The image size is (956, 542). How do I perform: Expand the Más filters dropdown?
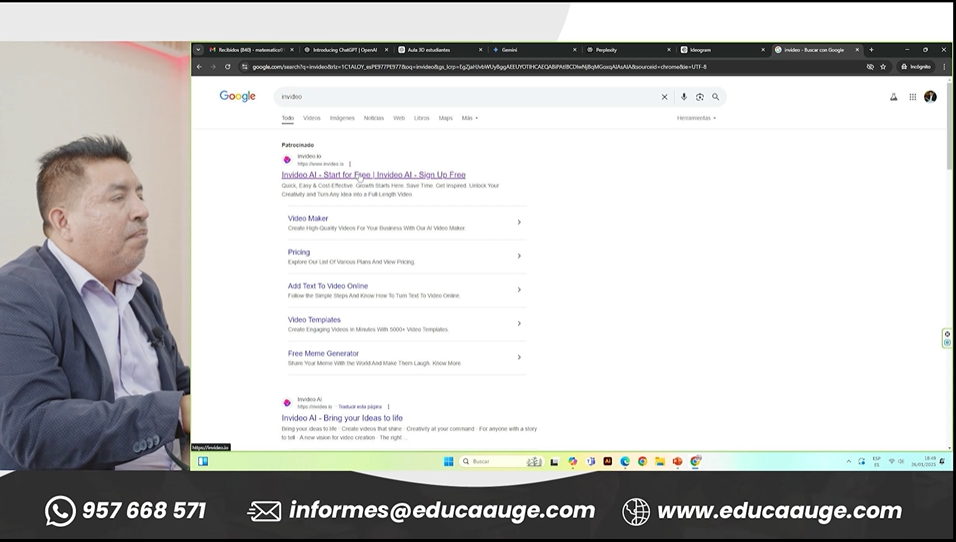point(469,118)
